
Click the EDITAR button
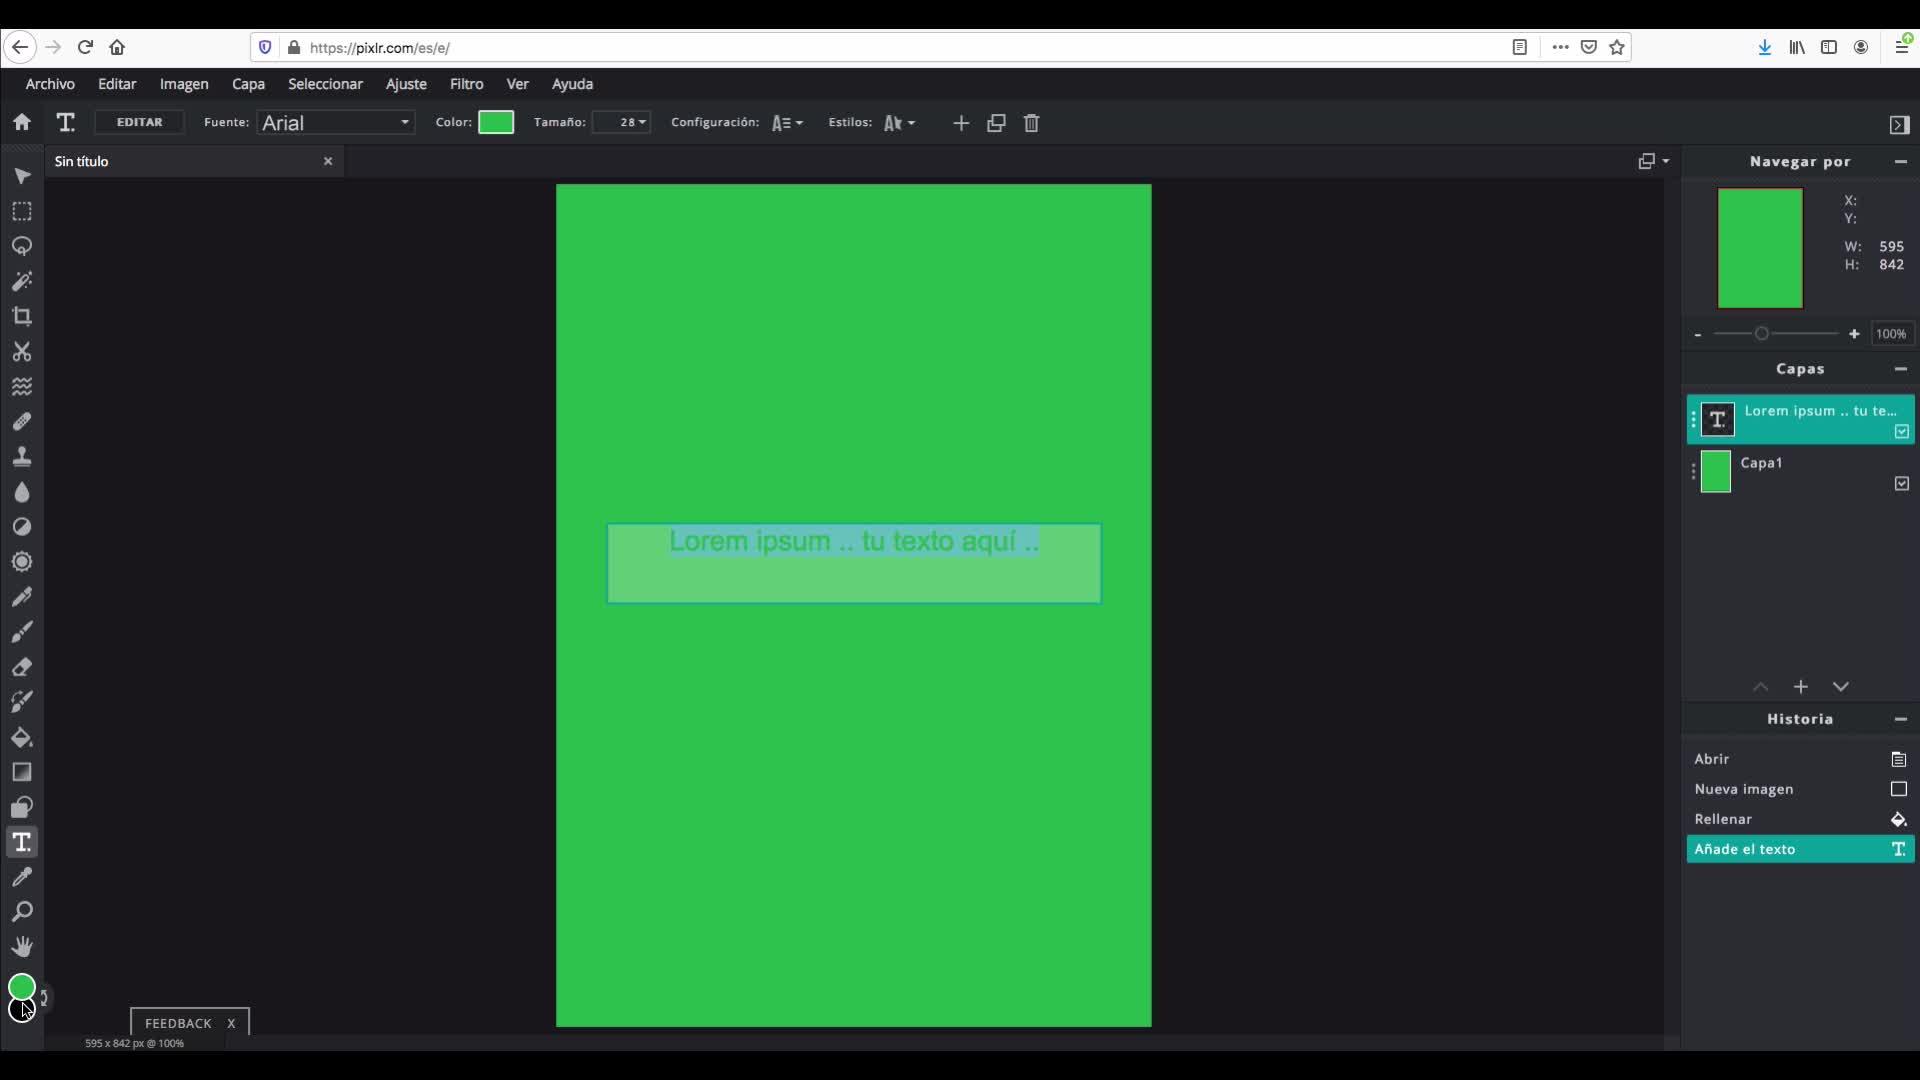(139, 122)
